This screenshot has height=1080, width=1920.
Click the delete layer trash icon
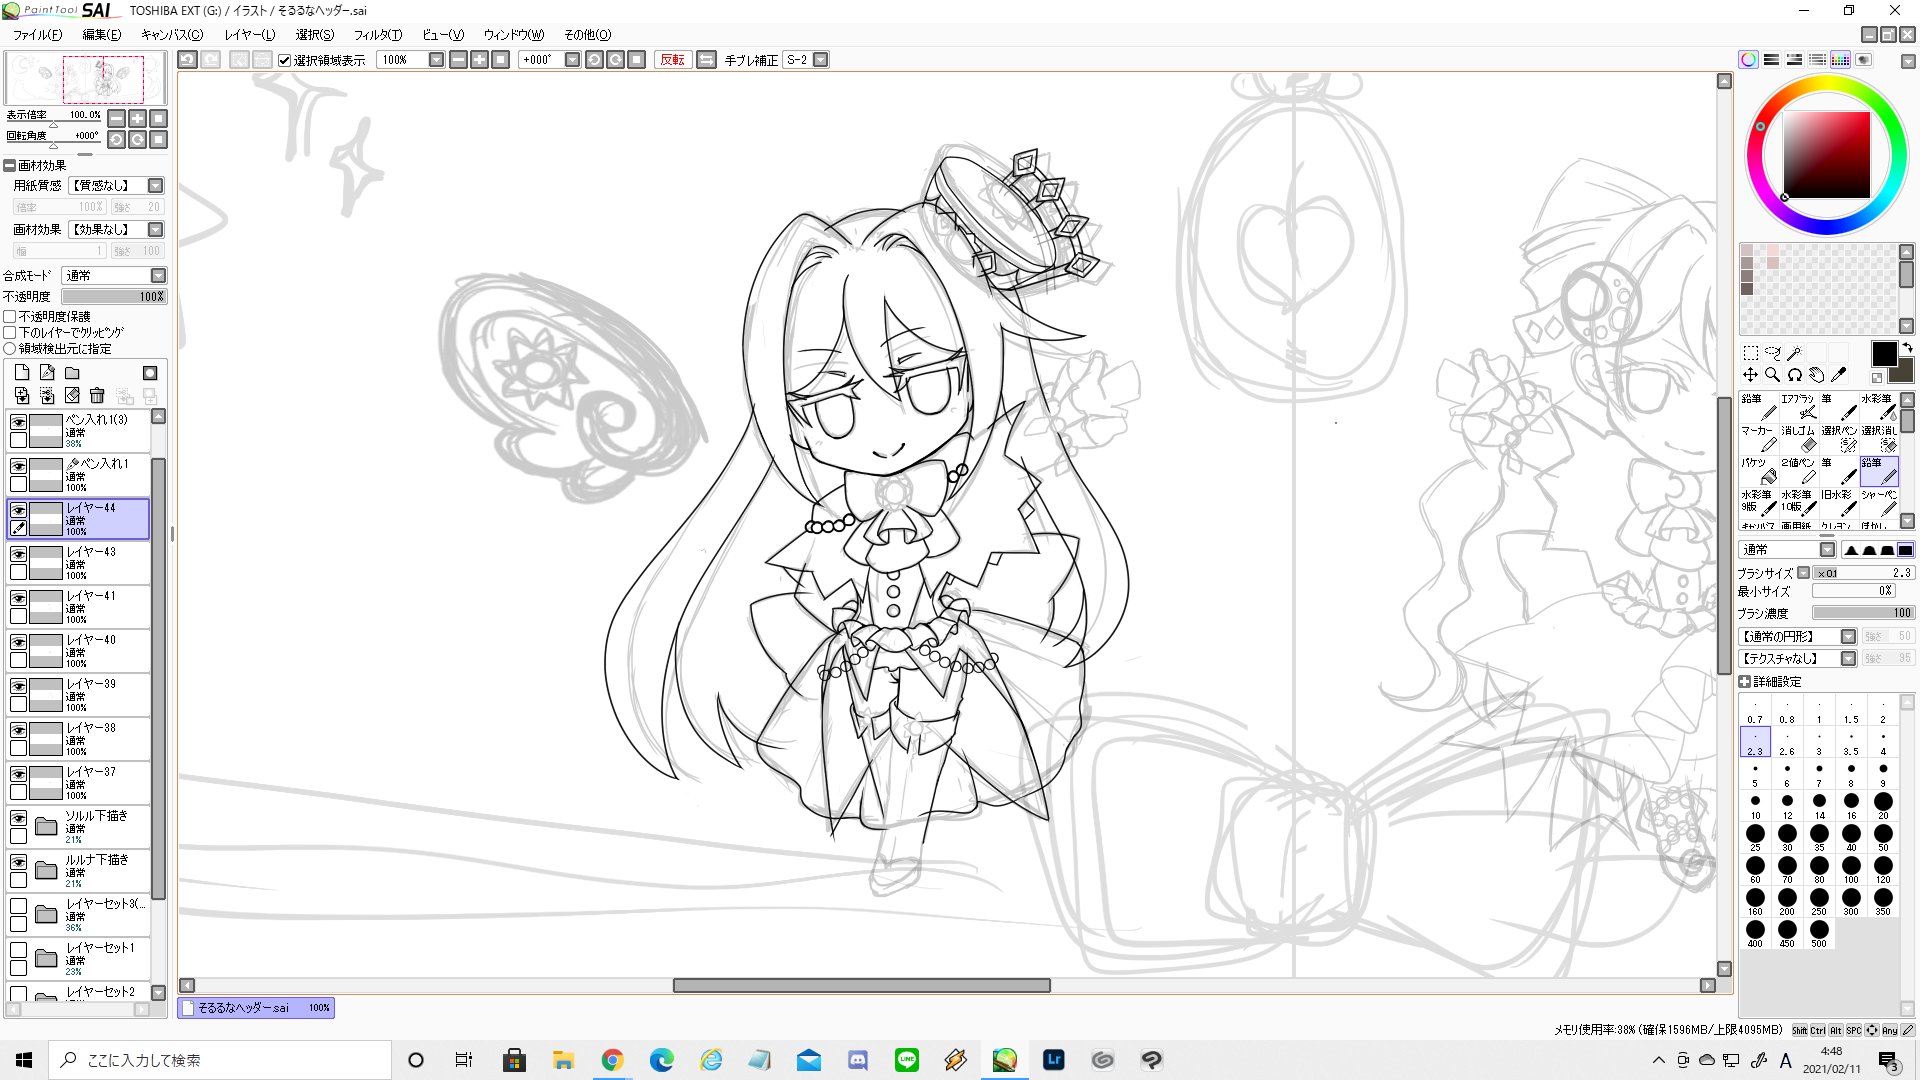97,396
